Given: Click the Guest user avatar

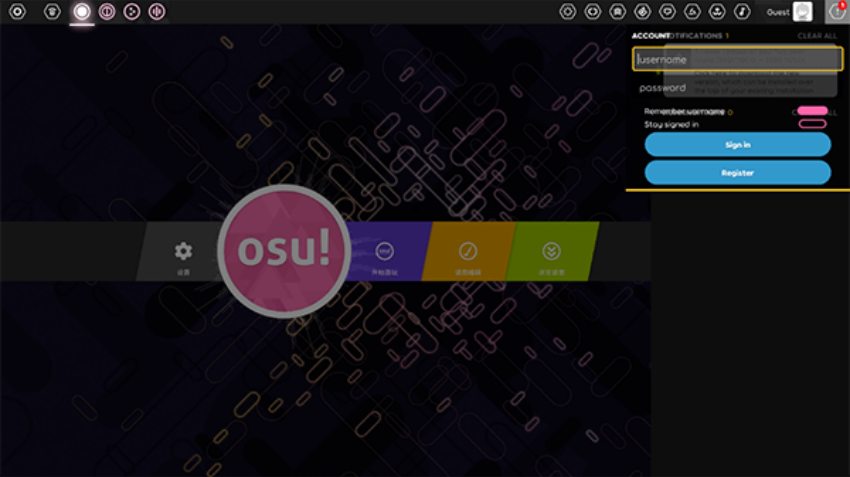Looking at the screenshot, I should (x=802, y=11).
